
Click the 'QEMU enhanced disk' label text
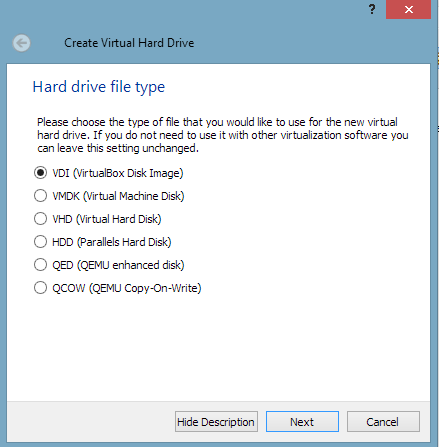click(131, 265)
